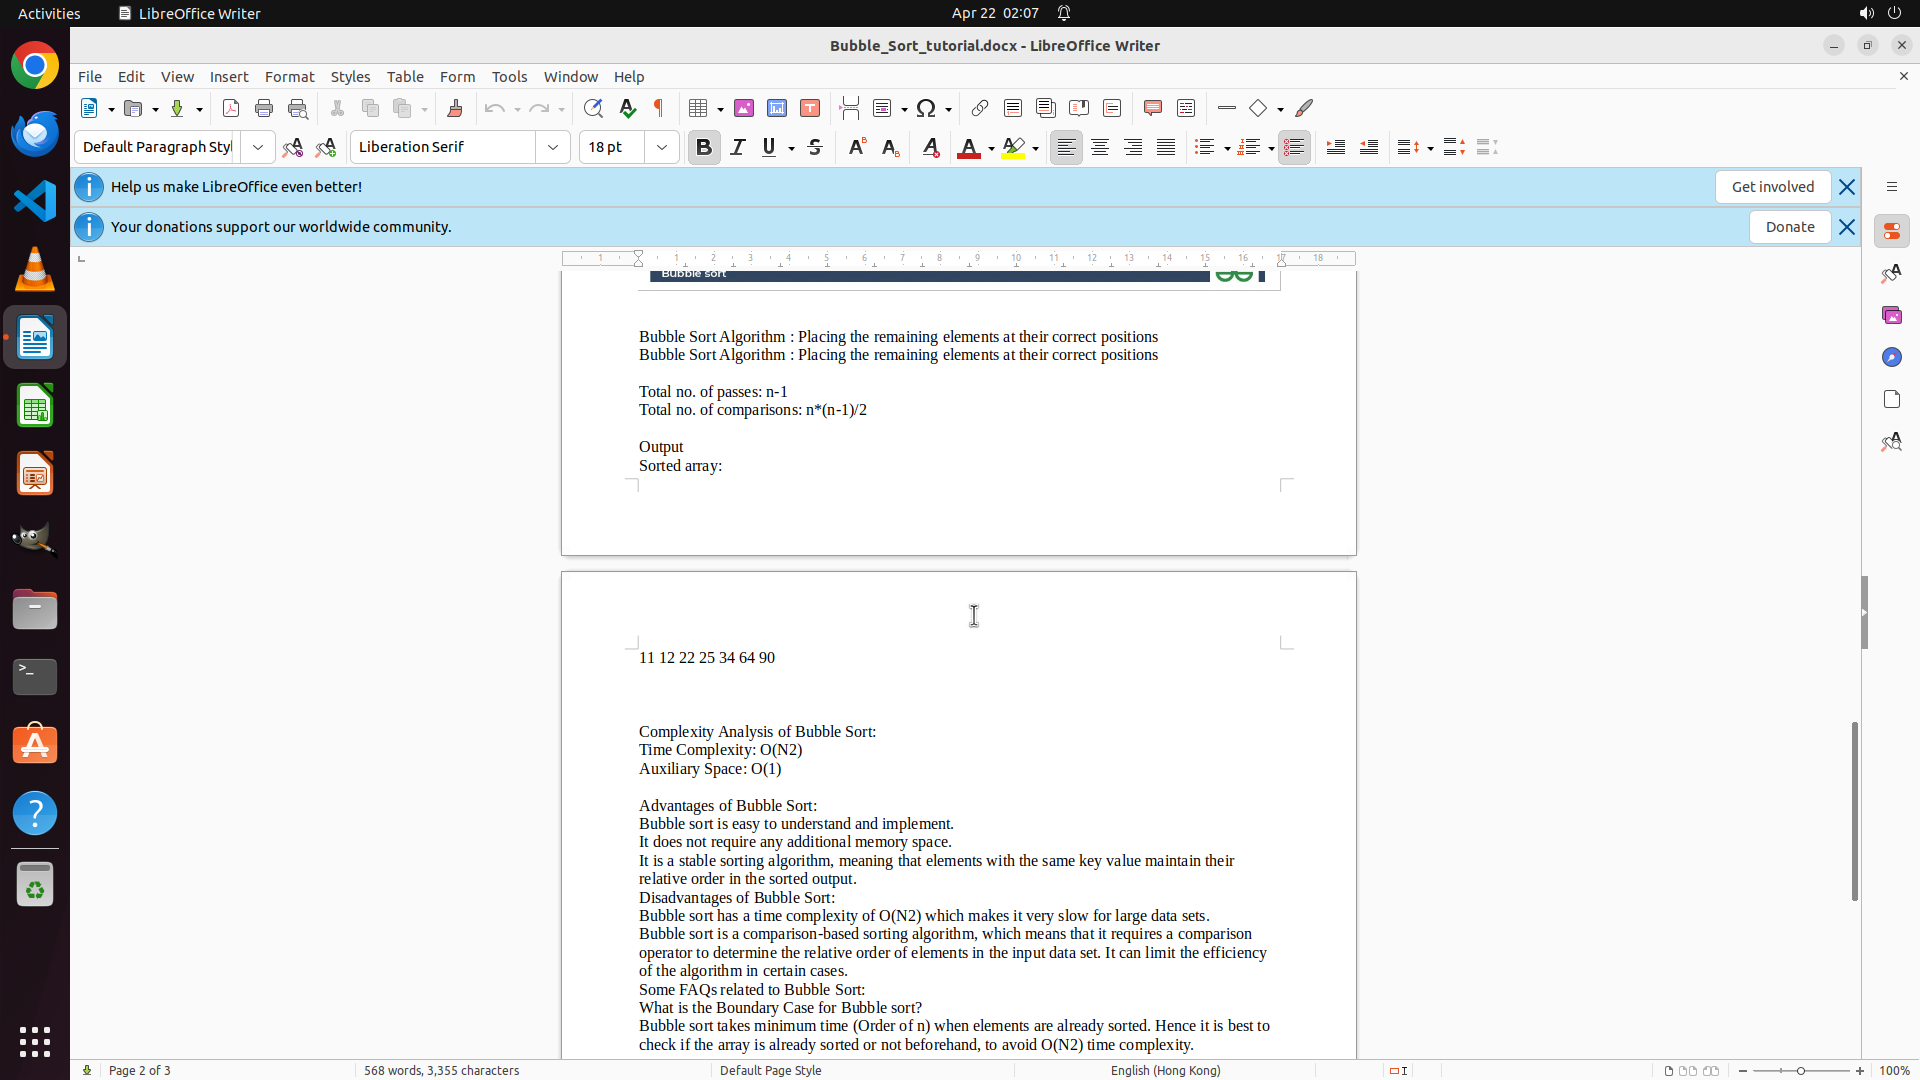Open the Format menu
The image size is (1920, 1080).
[289, 77]
